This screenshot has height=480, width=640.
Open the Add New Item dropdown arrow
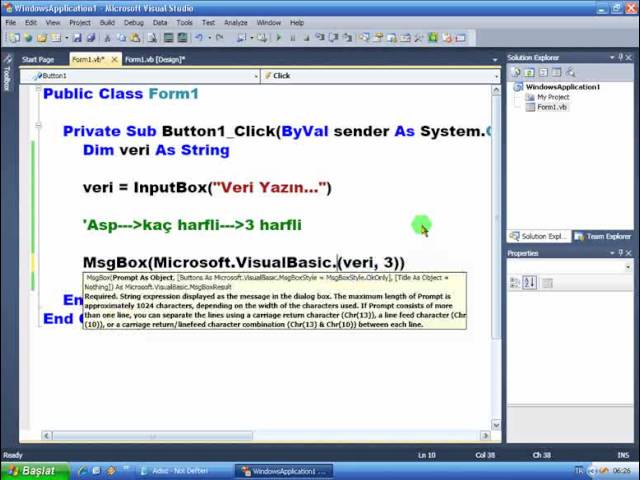point(67,38)
